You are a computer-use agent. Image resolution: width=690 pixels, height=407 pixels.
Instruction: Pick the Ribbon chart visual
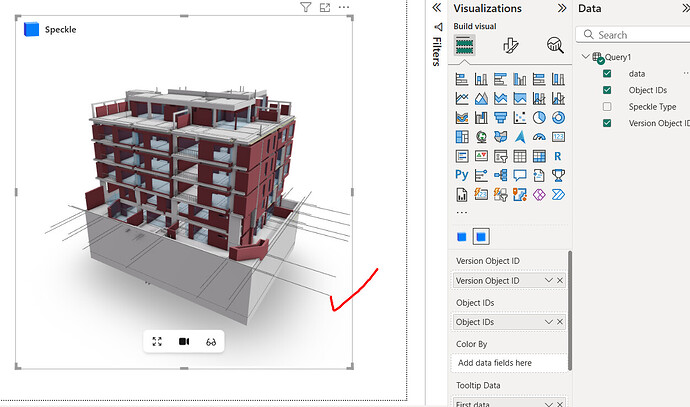tap(462, 117)
